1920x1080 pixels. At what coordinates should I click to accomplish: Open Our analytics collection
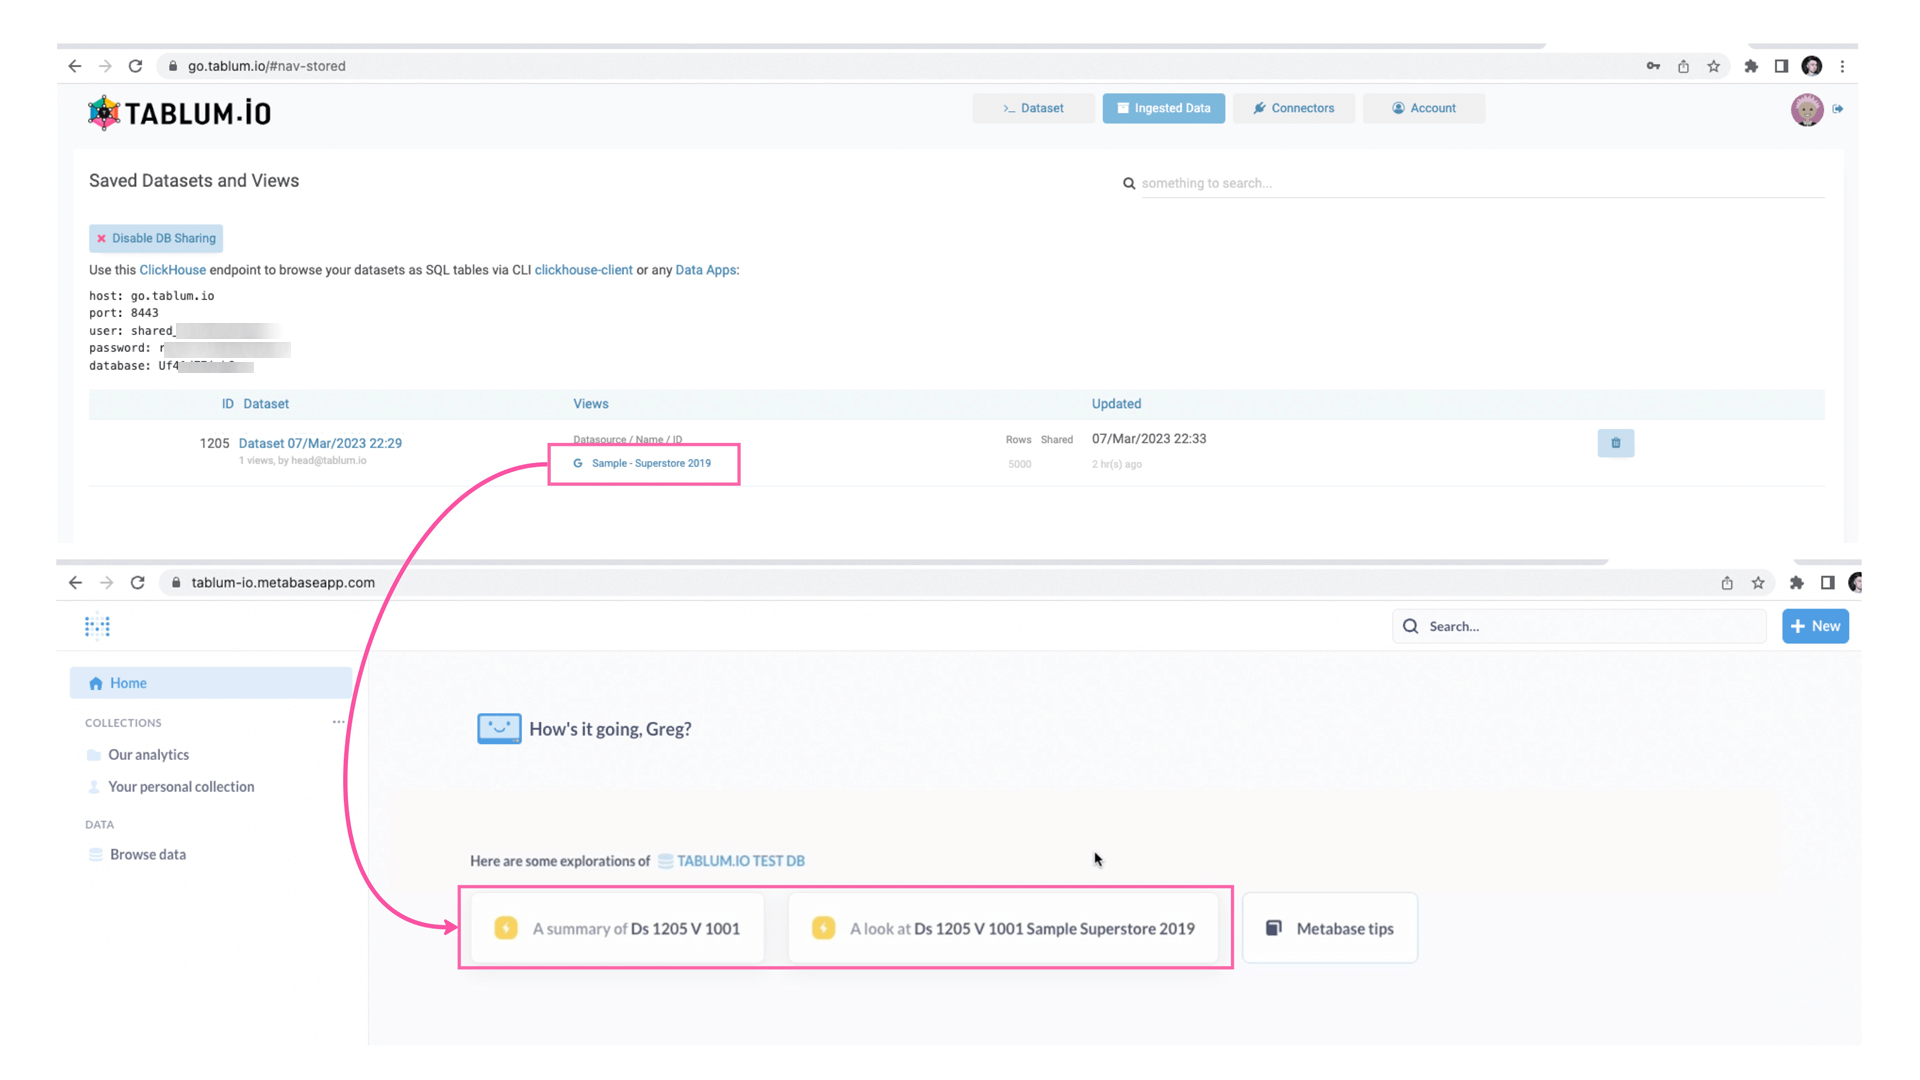[148, 755]
